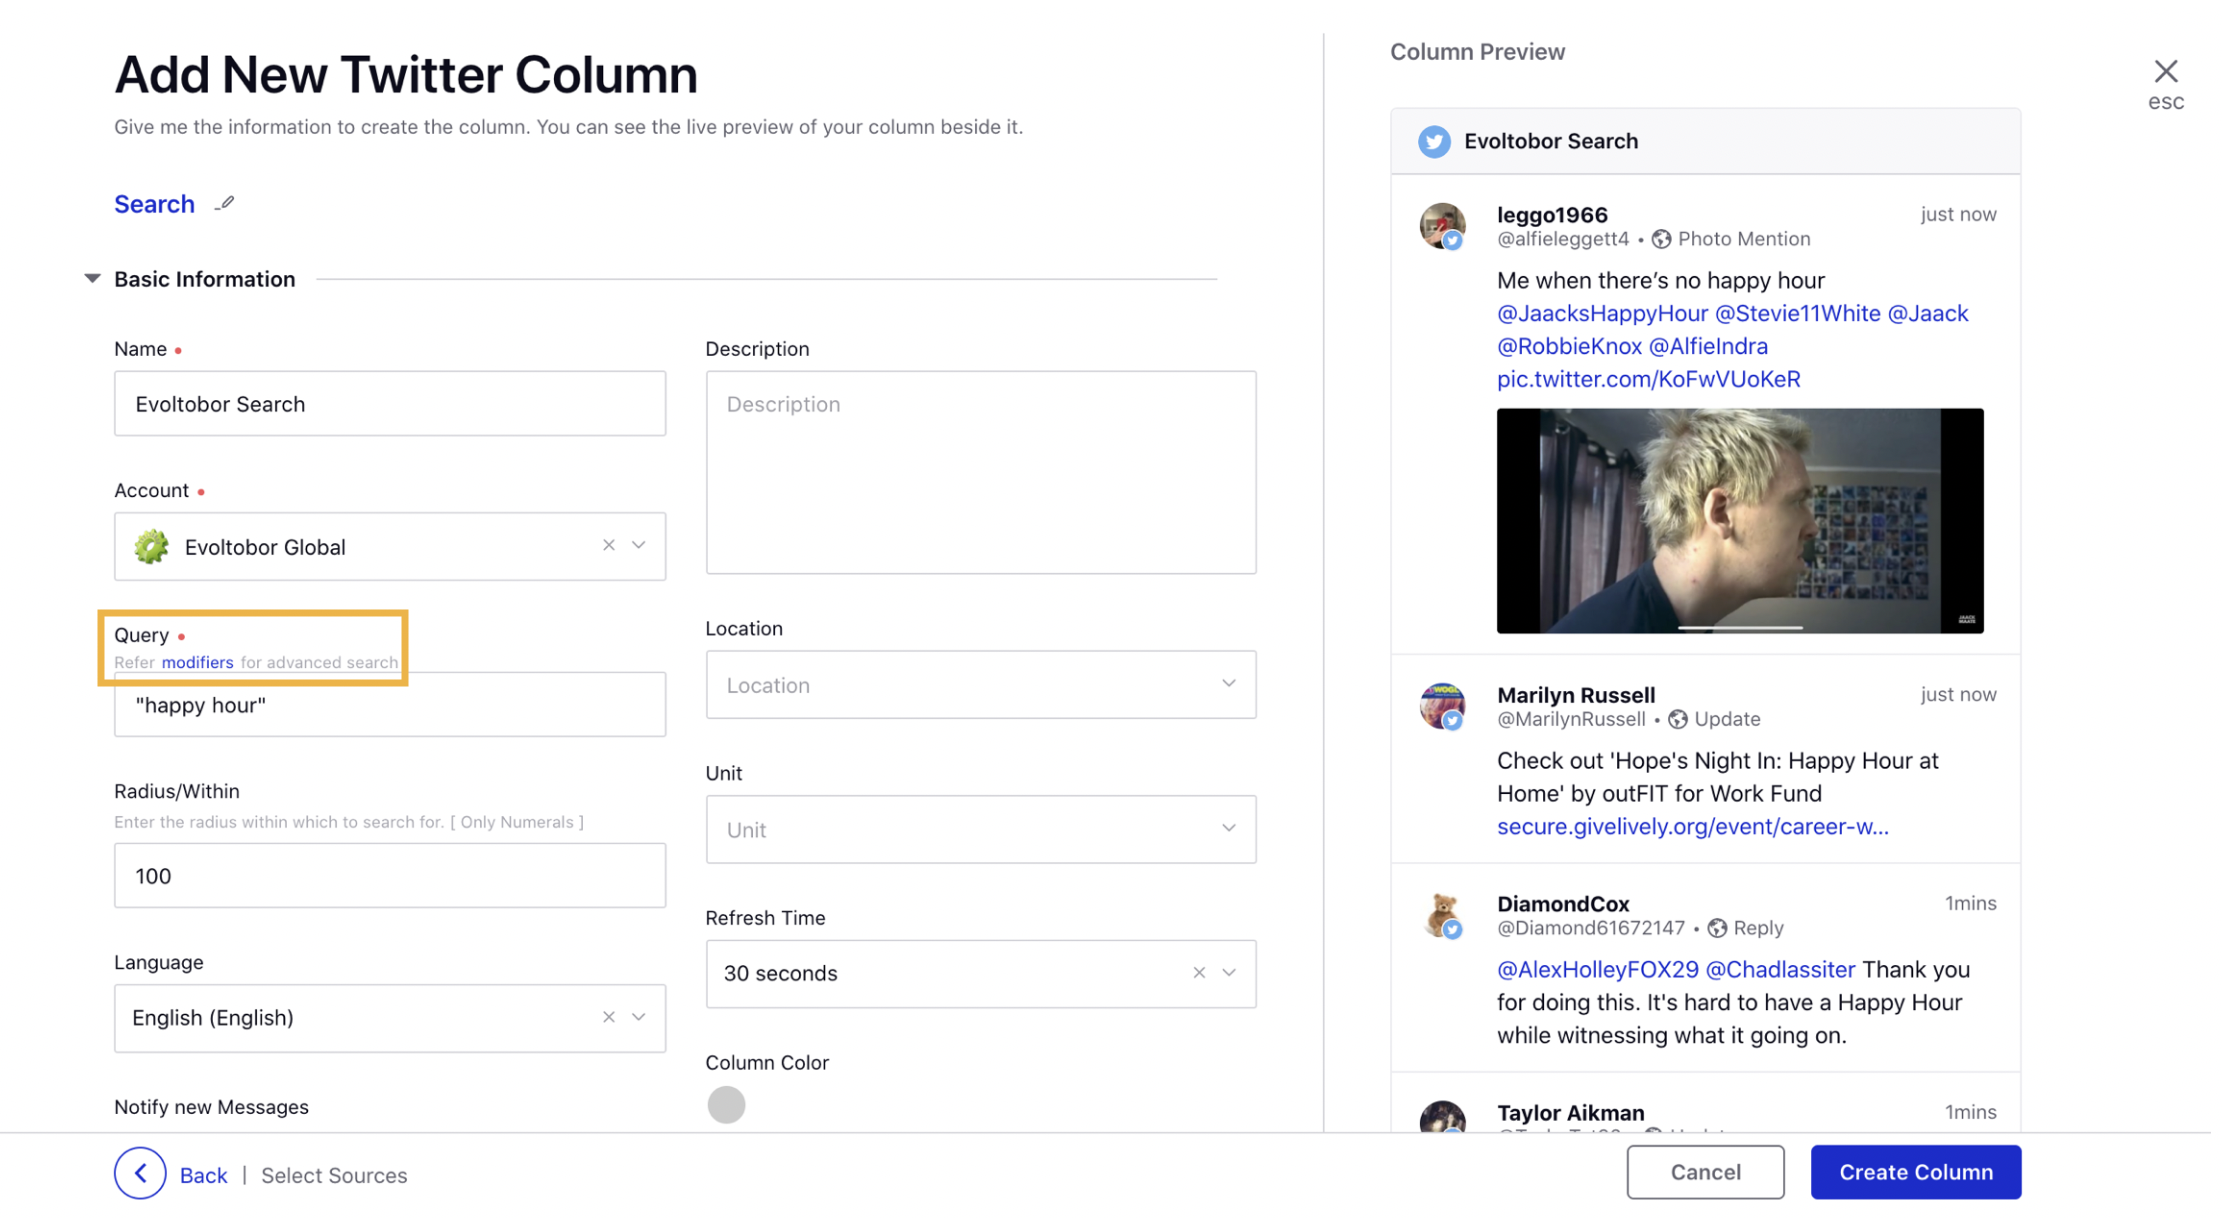Click the @Diamond61672147 handle
The image size is (2222, 1218).
point(1591,928)
